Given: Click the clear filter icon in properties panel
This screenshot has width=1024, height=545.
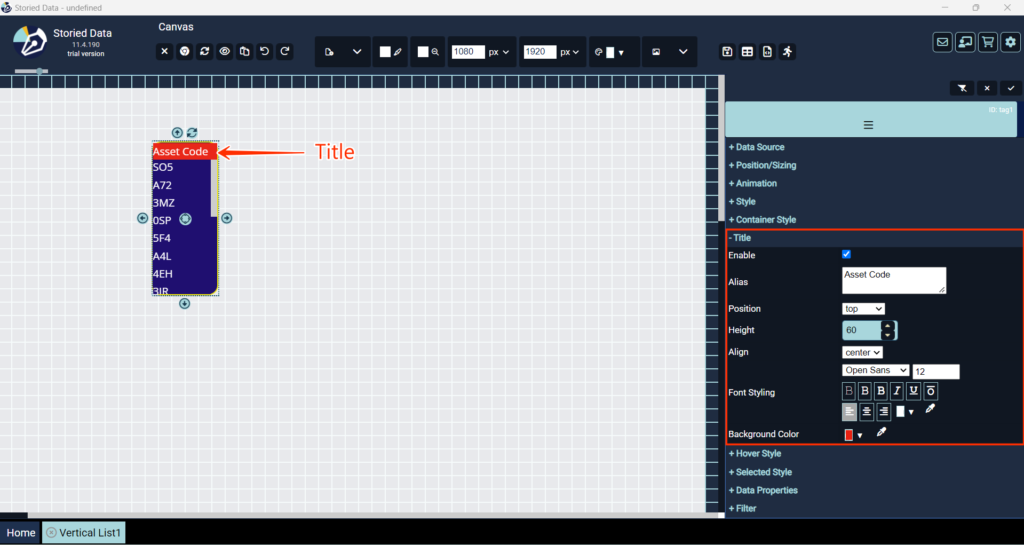Looking at the screenshot, I should tap(962, 88).
